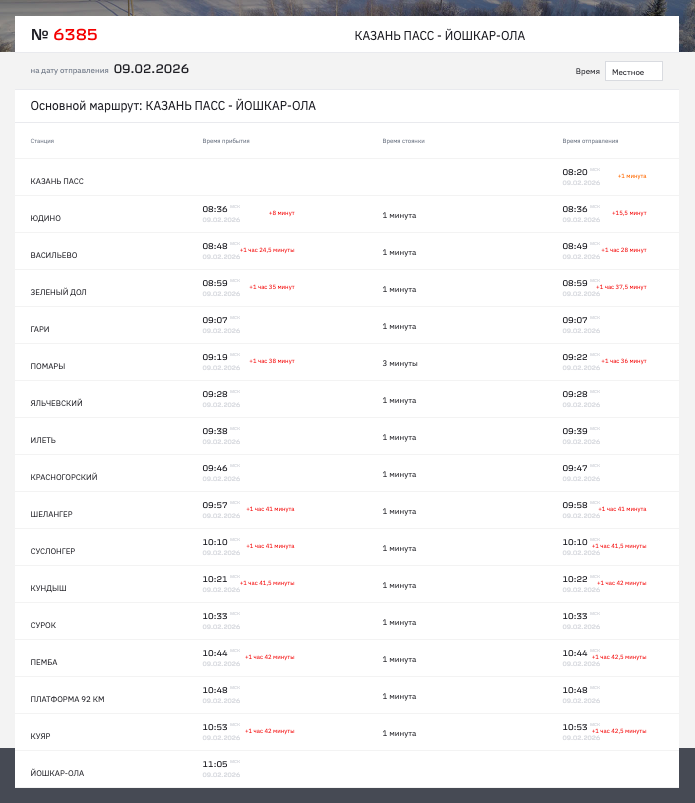Click the ЮДИНО station name
Viewport: 695px width, 803px height.
tap(46, 218)
